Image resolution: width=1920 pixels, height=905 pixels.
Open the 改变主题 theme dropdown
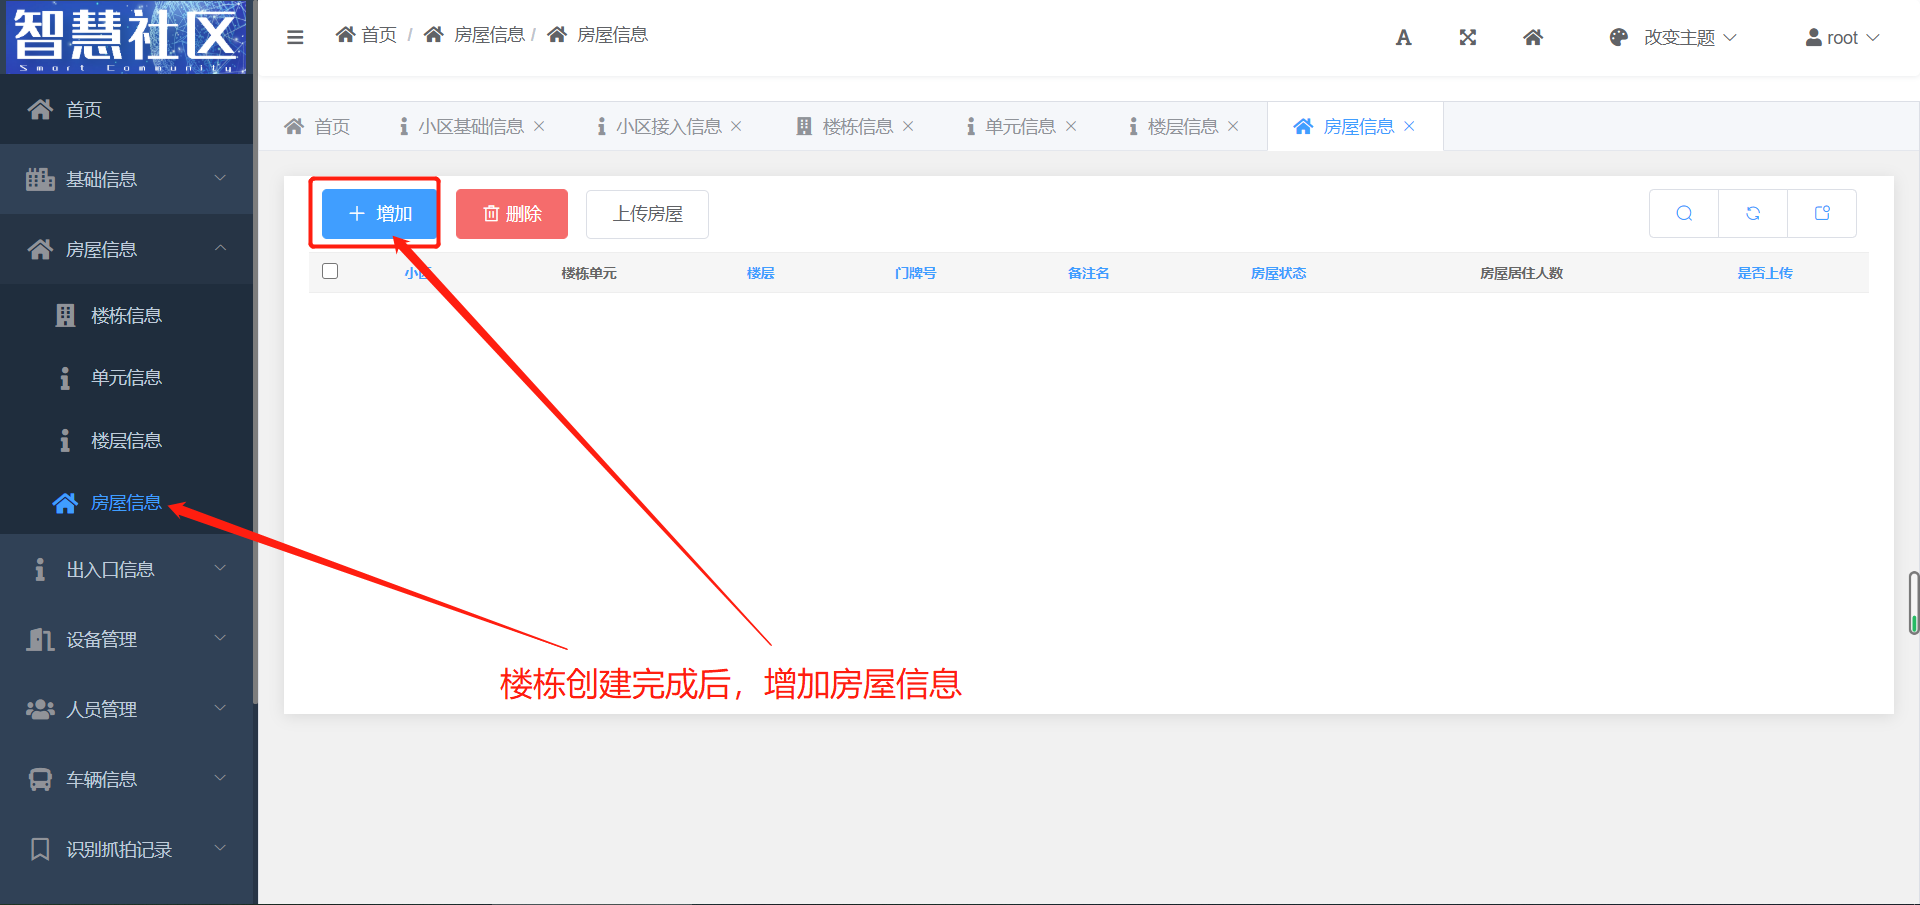tap(1673, 38)
